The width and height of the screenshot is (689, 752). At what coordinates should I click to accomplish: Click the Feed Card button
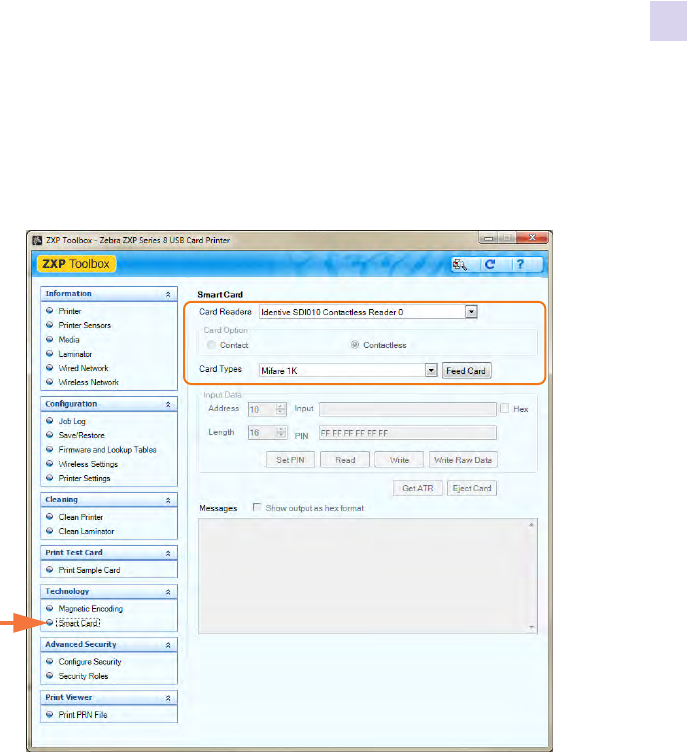[466, 371]
